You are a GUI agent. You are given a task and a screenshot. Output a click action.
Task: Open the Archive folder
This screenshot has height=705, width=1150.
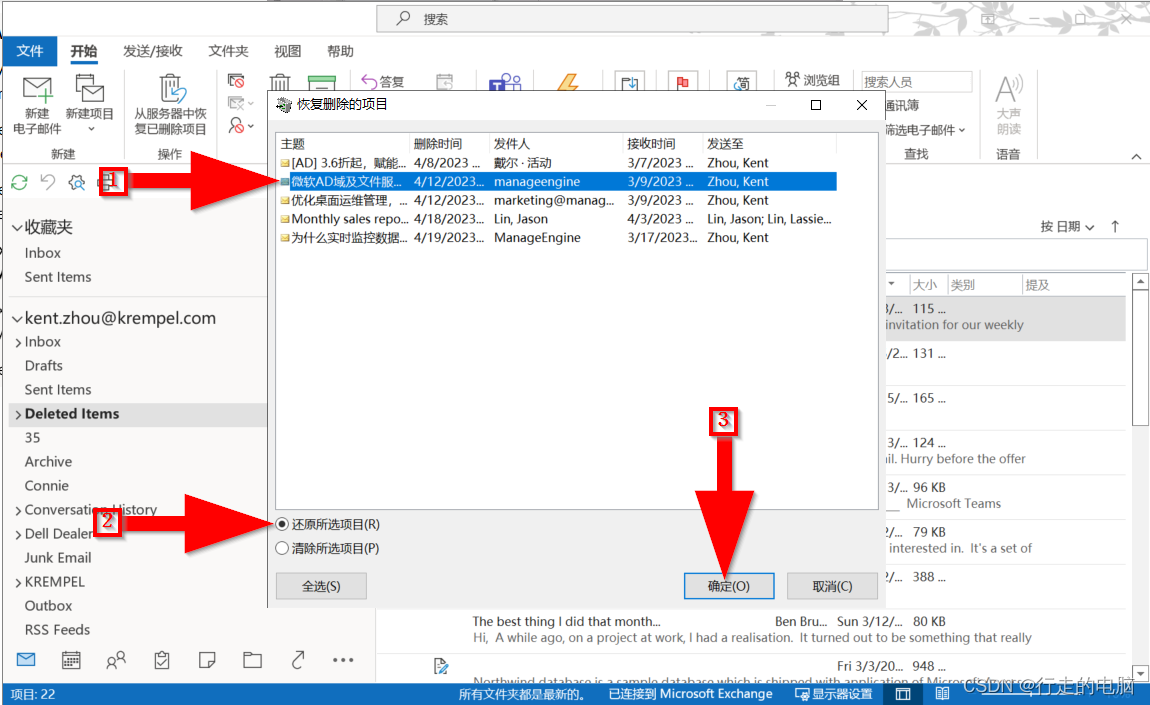(48, 462)
